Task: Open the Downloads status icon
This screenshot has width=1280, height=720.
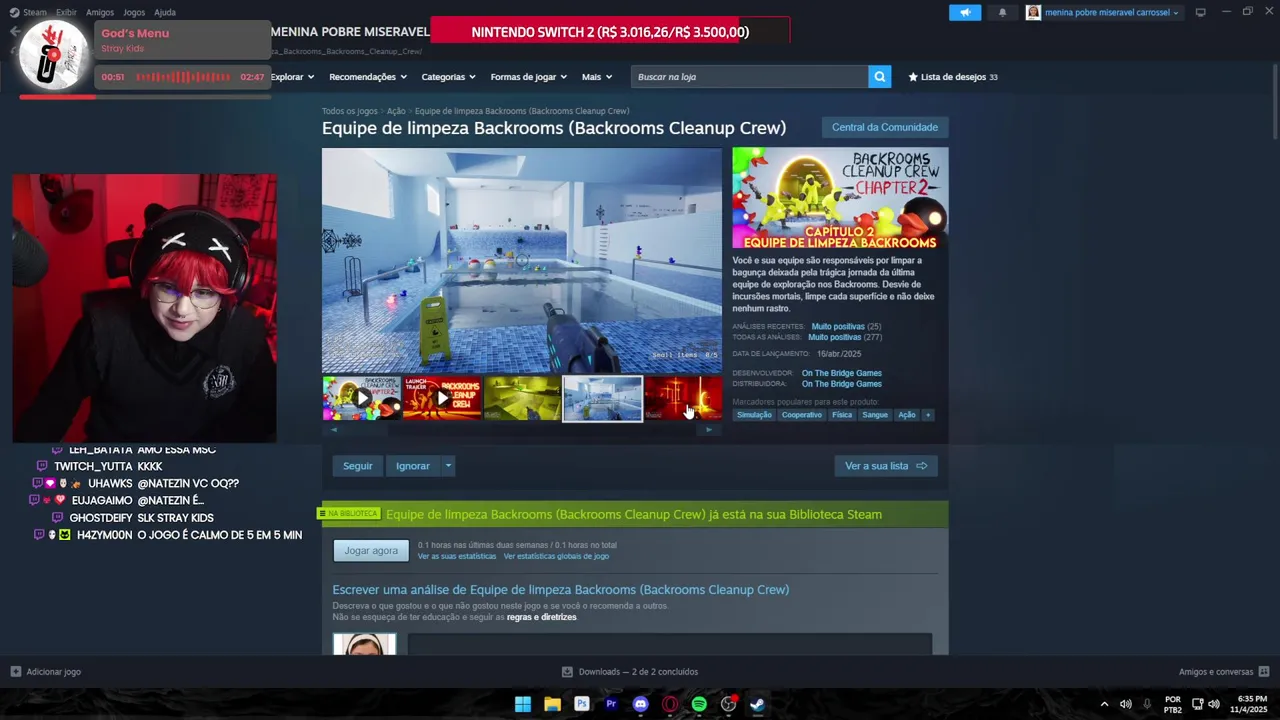Action: (x=567, y=672)
